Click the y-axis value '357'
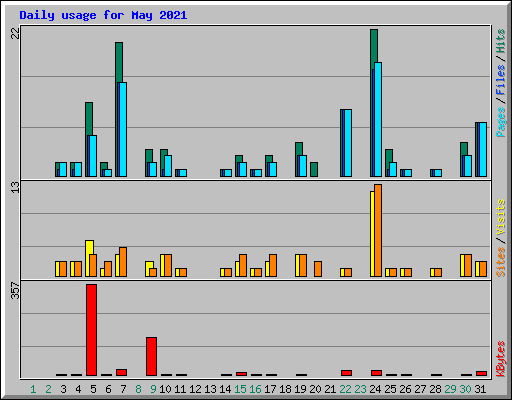The height and width of the screenshot is (400, 512). 15,291
